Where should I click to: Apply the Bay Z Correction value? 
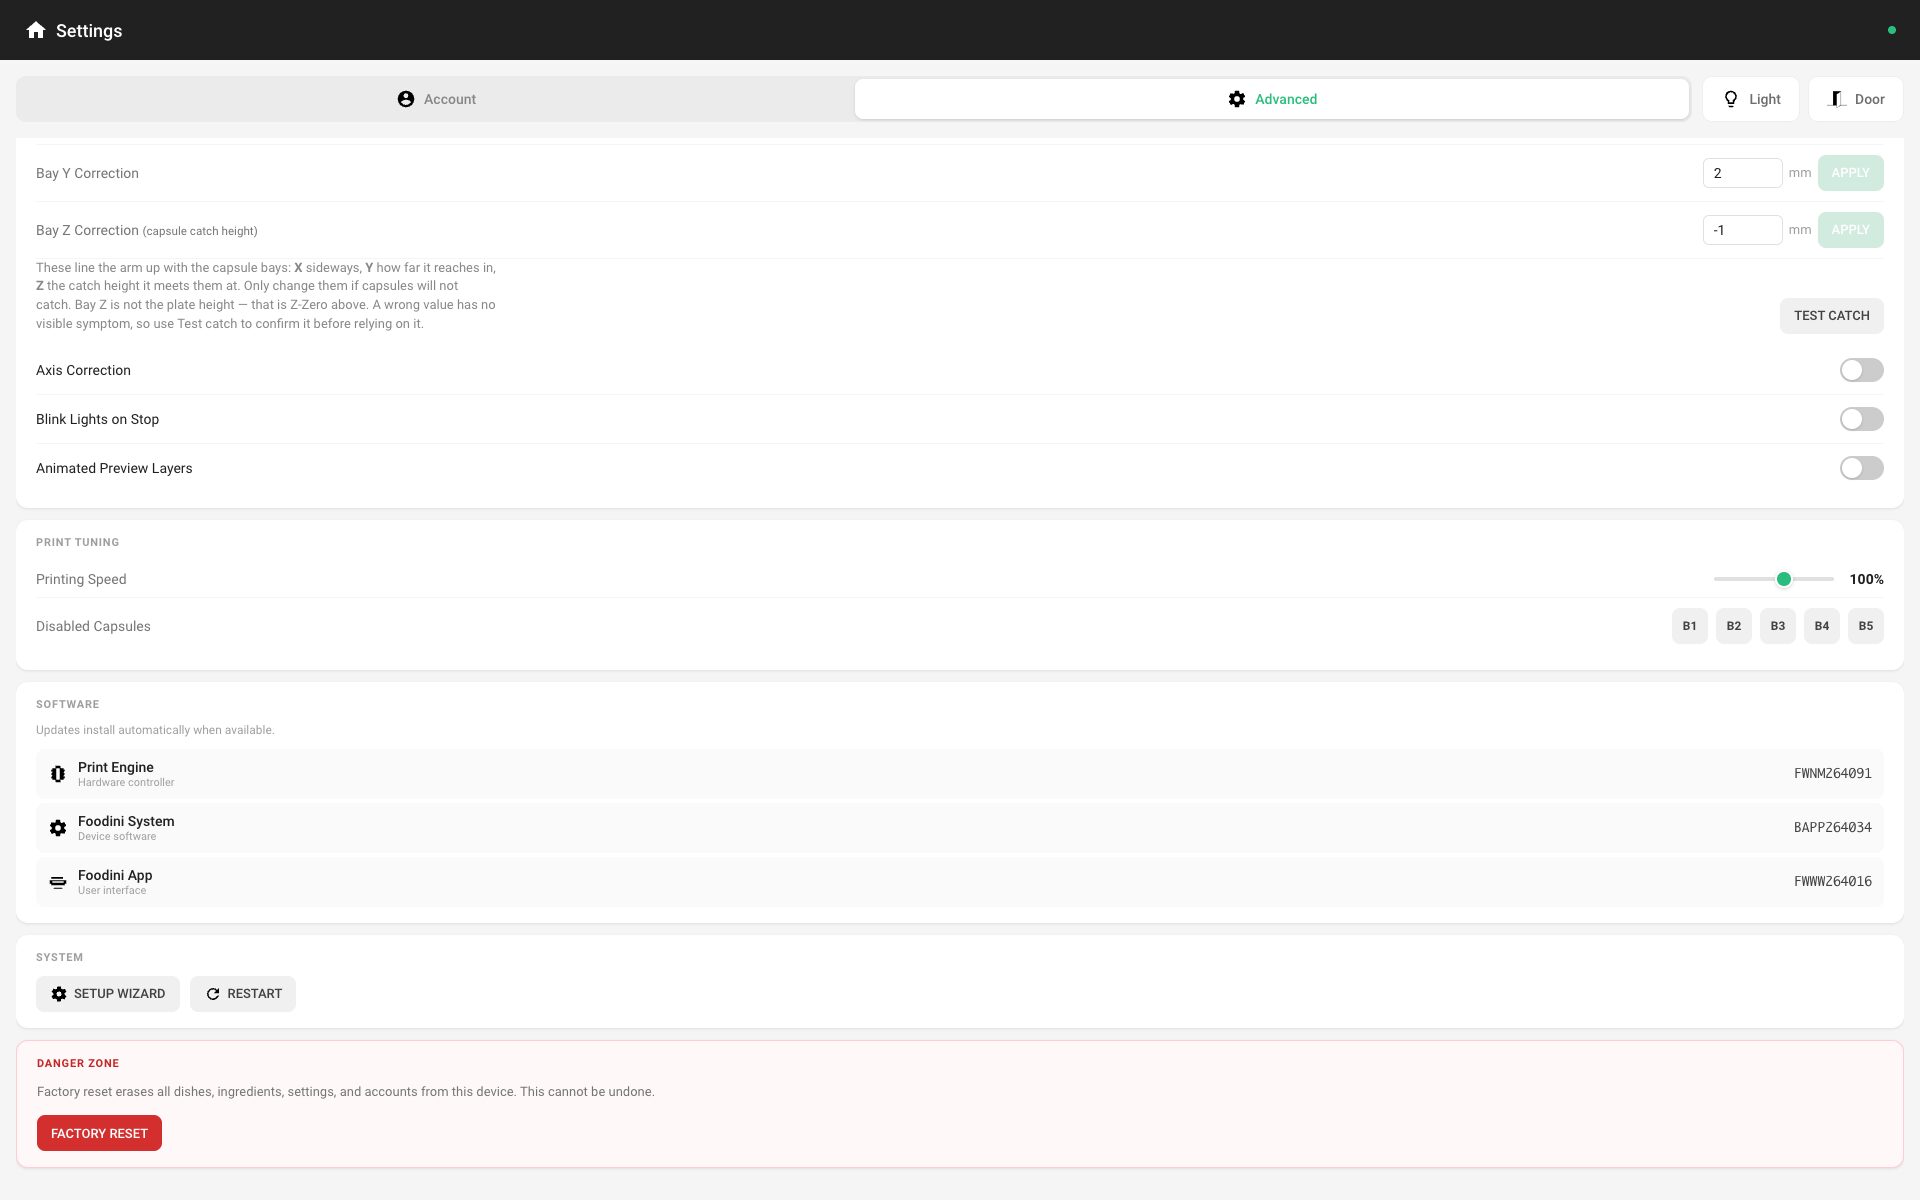point(1850,230)
